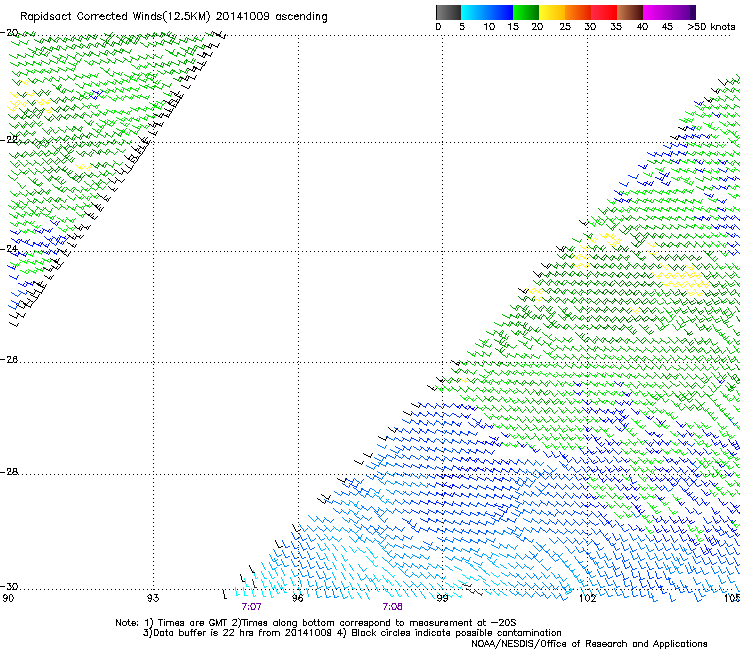Click the red 30-35 knots legend swatch

[604, 12]
